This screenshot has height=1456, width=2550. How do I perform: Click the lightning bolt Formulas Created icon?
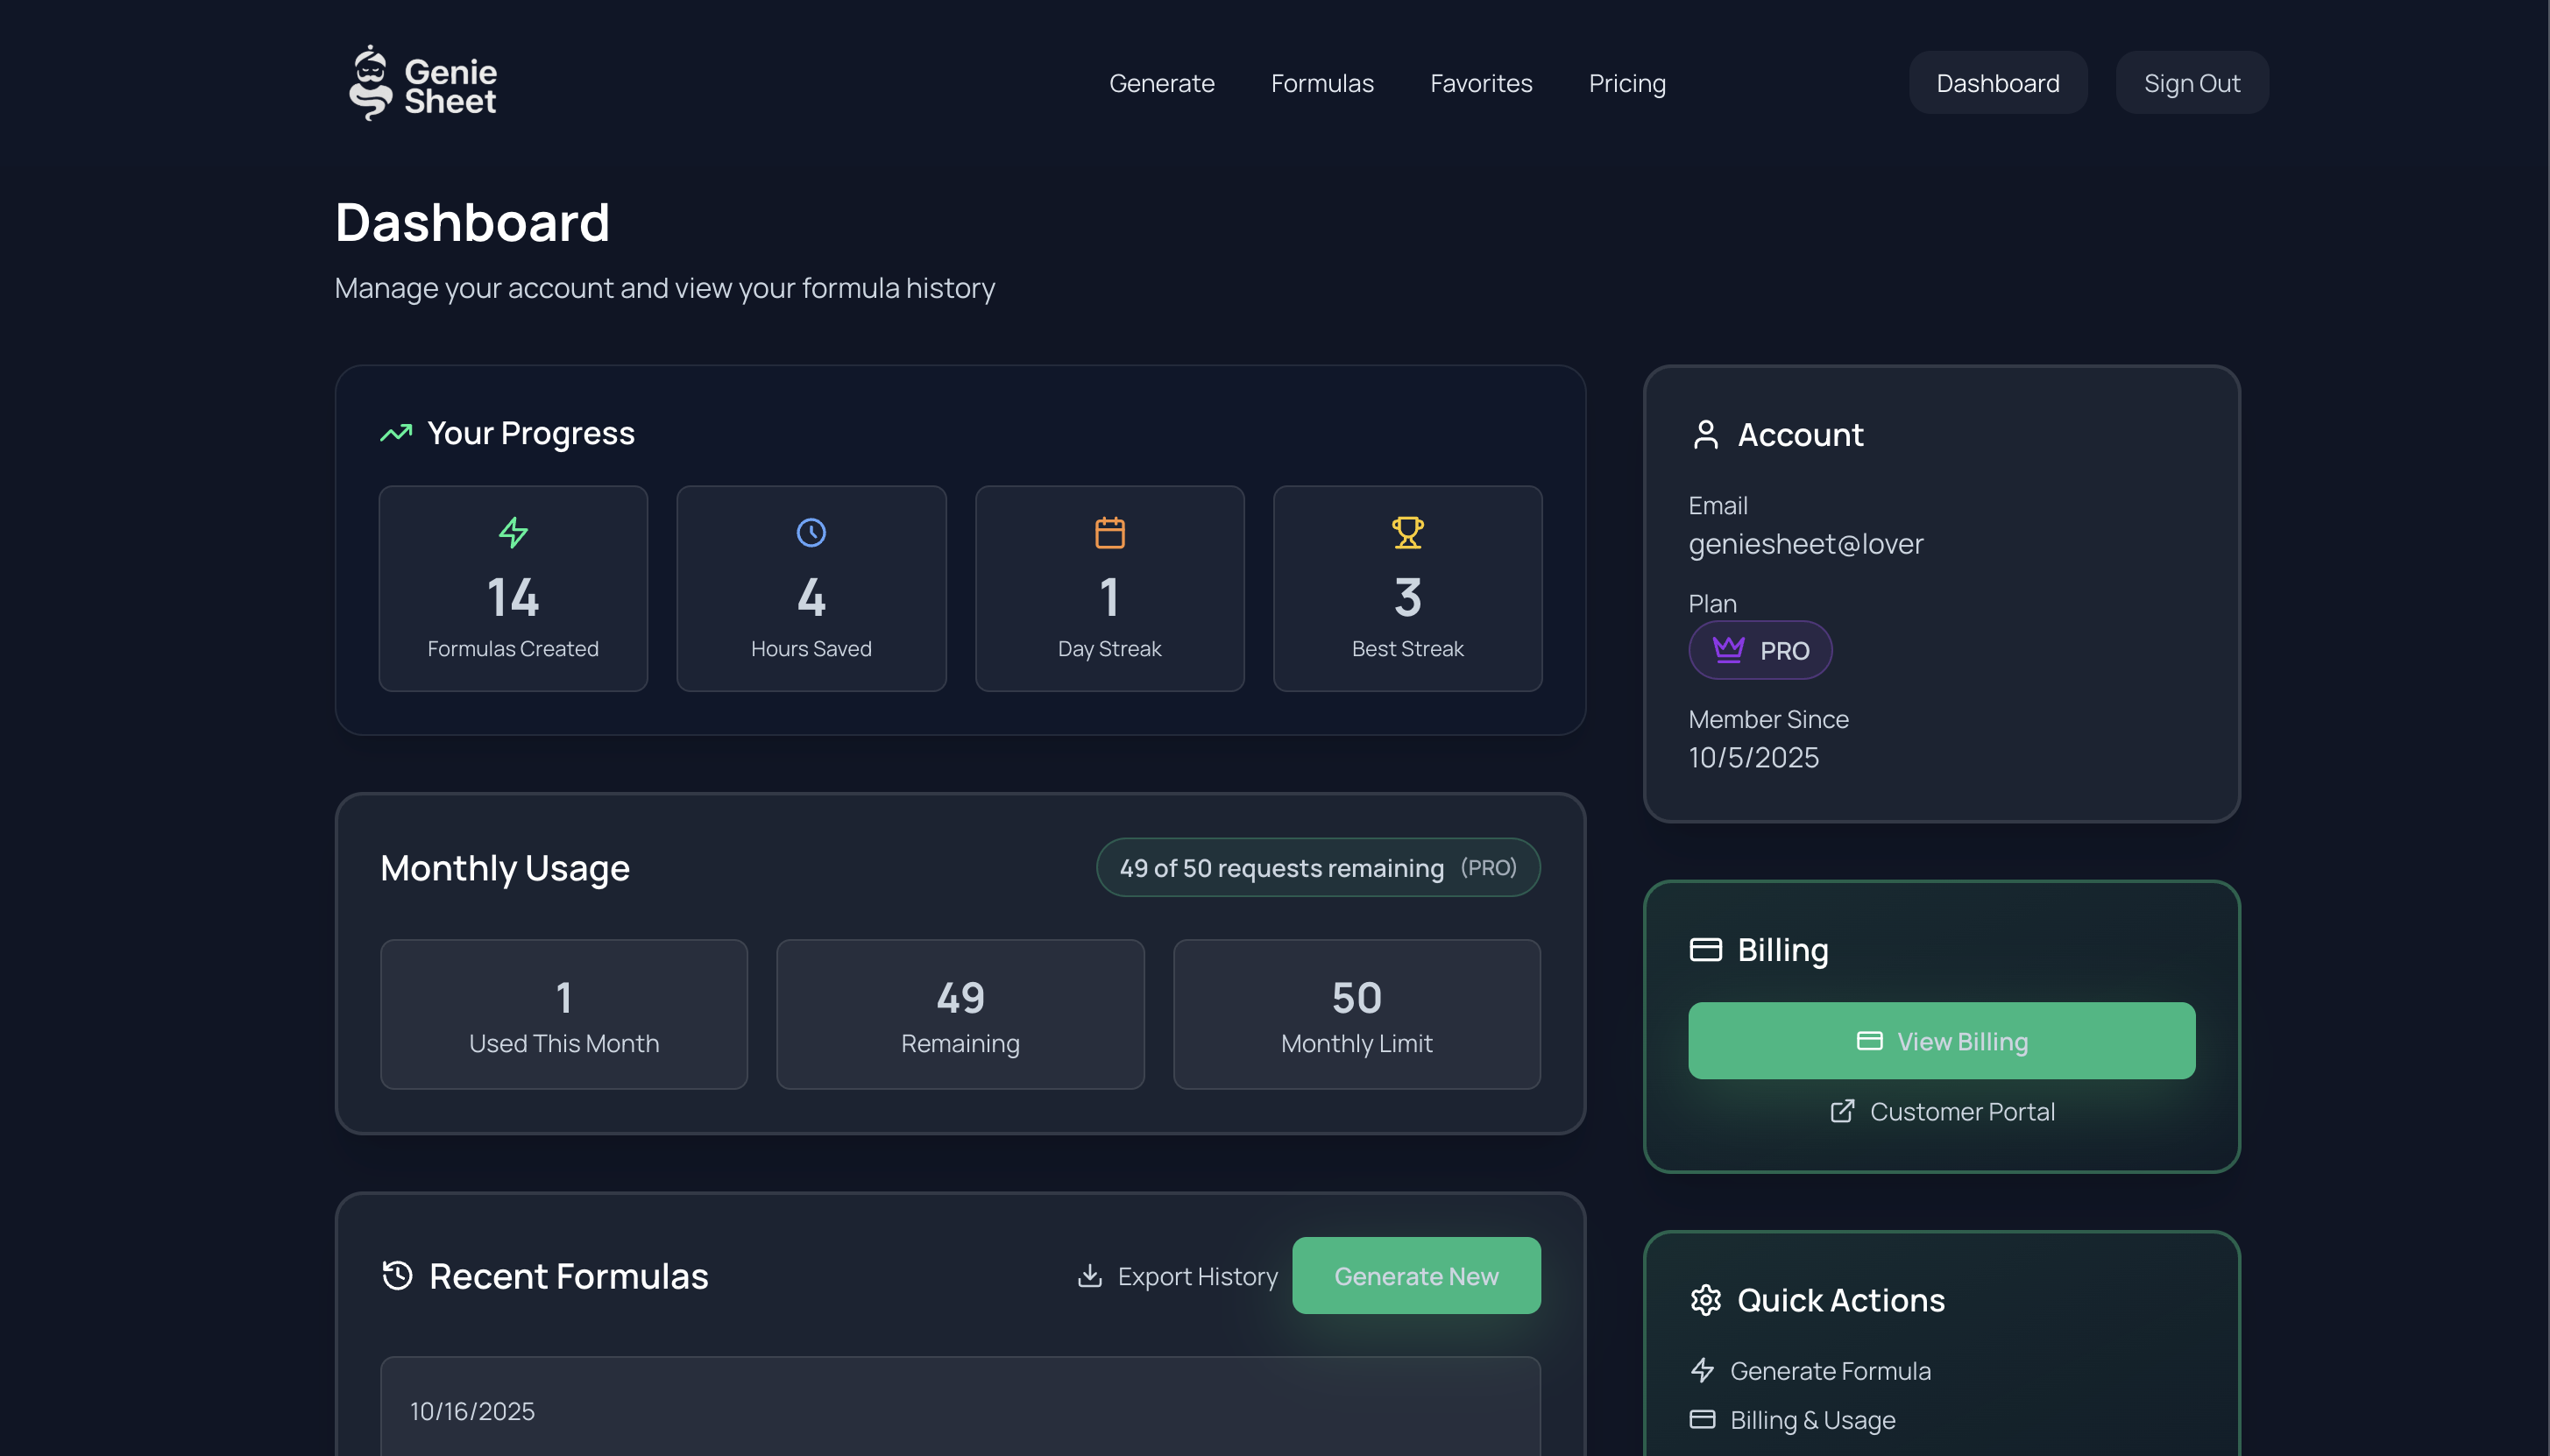[513, 532]
